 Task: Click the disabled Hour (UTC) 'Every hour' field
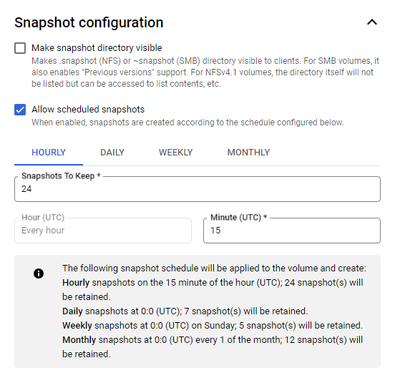tap(103, 230)
